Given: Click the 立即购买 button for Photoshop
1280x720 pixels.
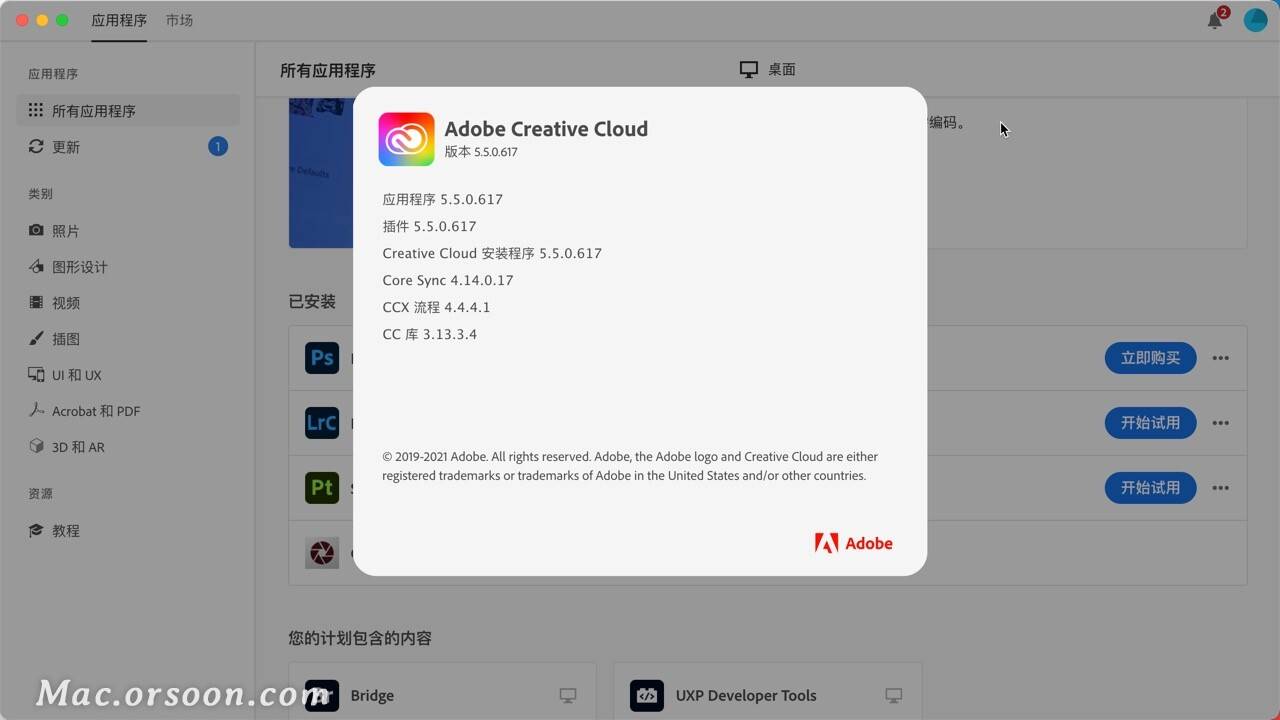Looking at the screenshot, I should coord(1150,357).
